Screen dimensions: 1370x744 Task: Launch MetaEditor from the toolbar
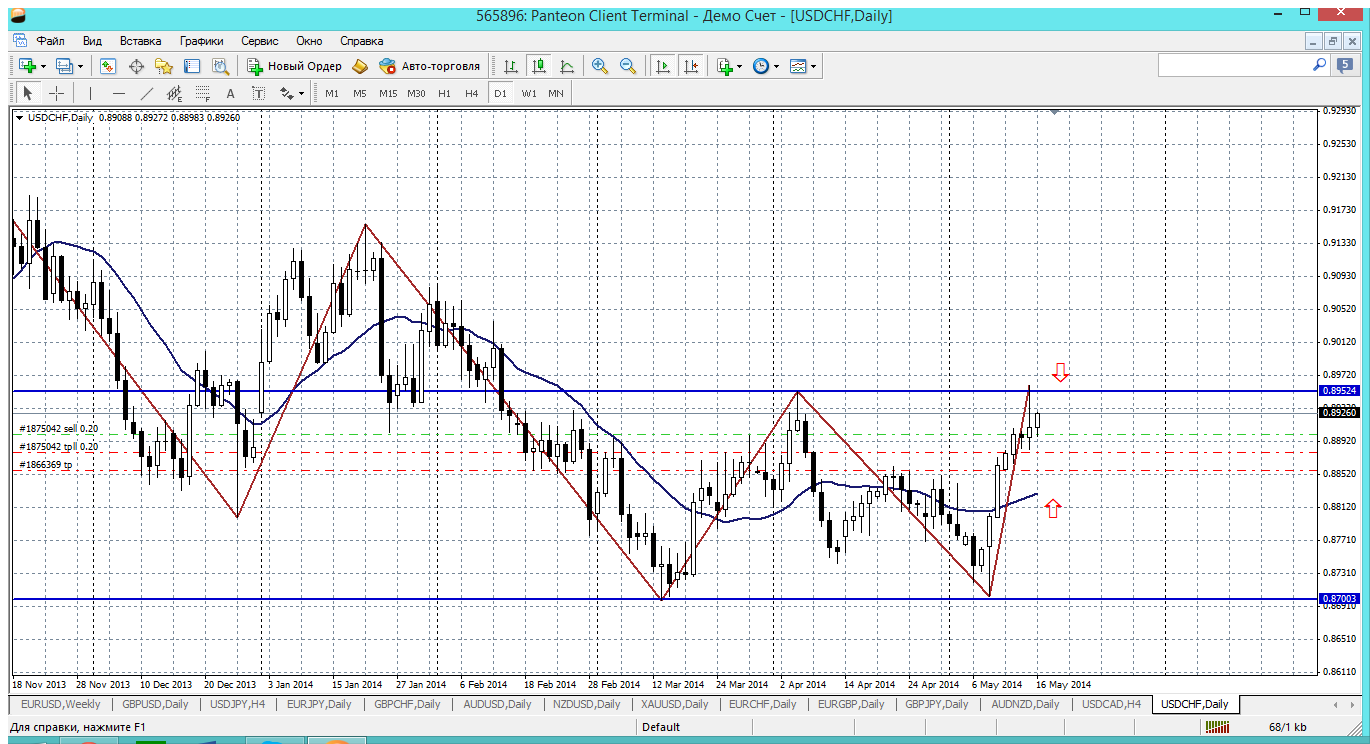tap(359, 66)
